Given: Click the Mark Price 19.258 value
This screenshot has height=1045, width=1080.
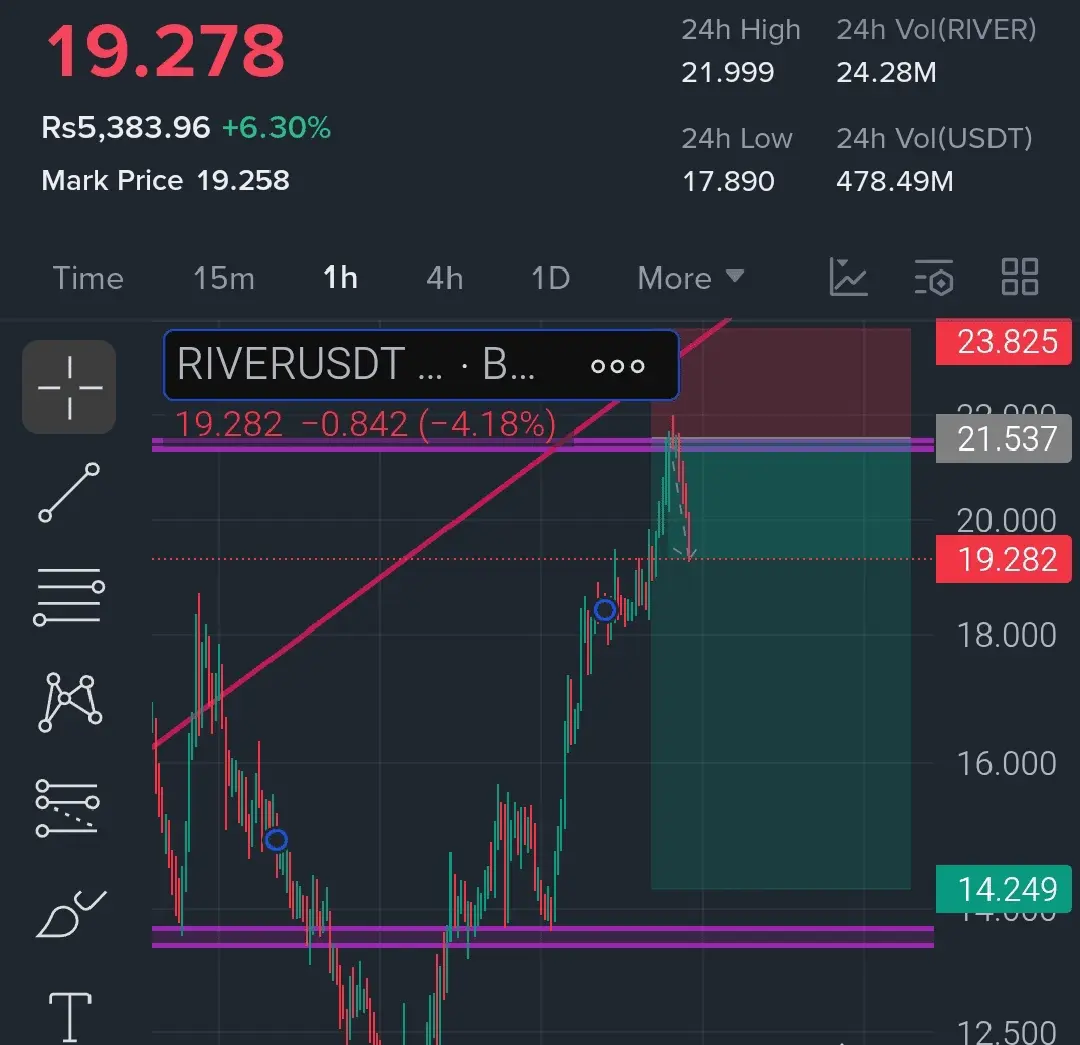Looking at the screenshot, I should 243,180.
